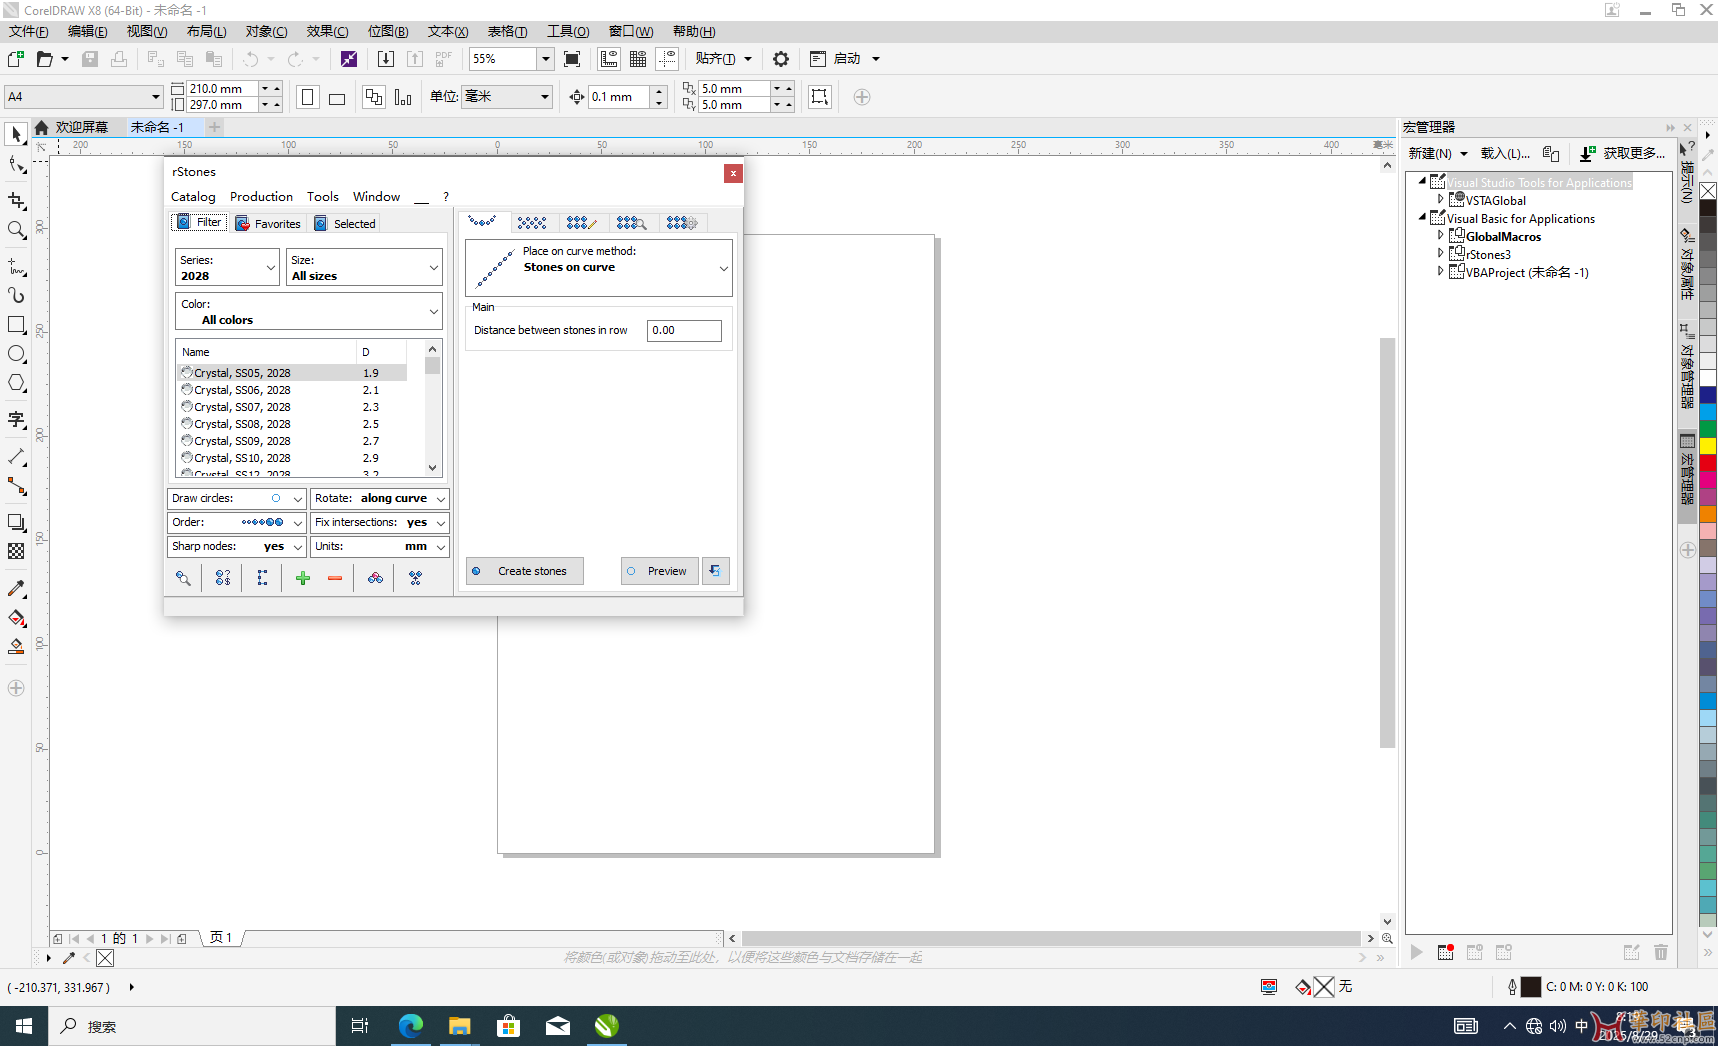Image resolution: width=1718 pixels, height=1046 pixels.
Task: Toggle show grid button
Action: 638,59
